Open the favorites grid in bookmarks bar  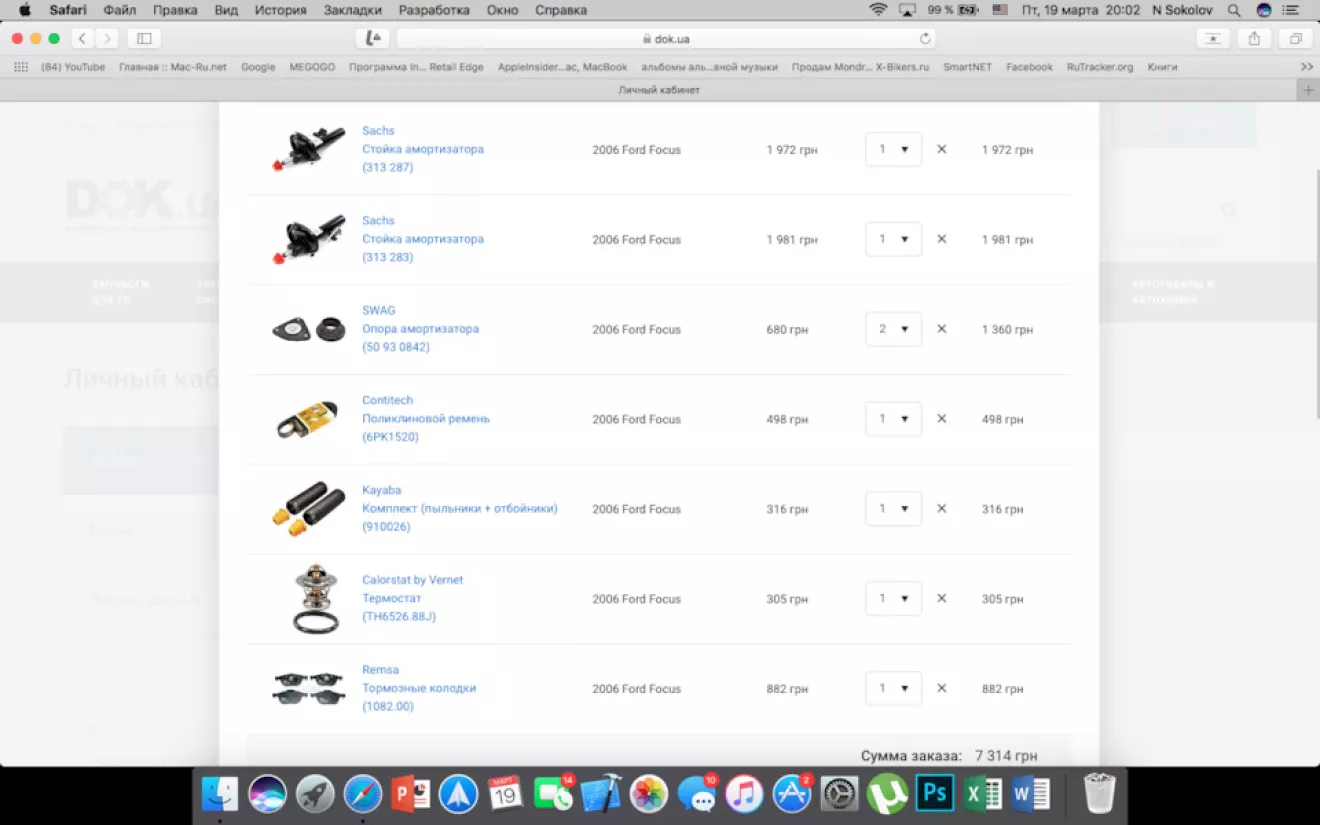pyautogui.click(x=20, y=67)
